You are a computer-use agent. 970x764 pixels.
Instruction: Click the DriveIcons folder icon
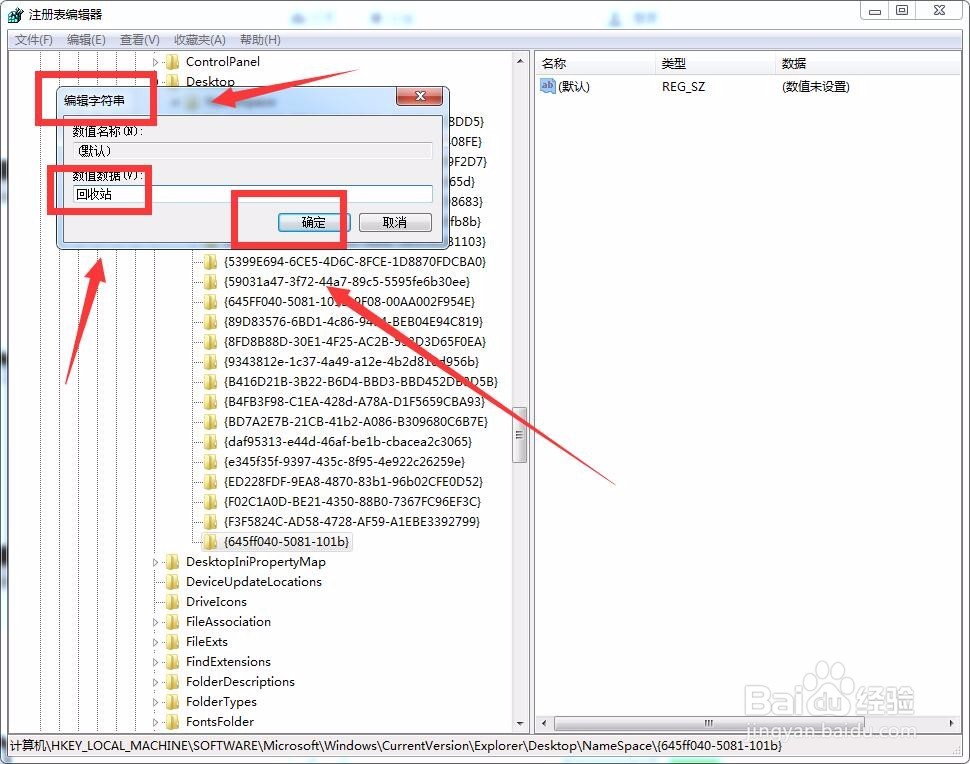[173, 602]
